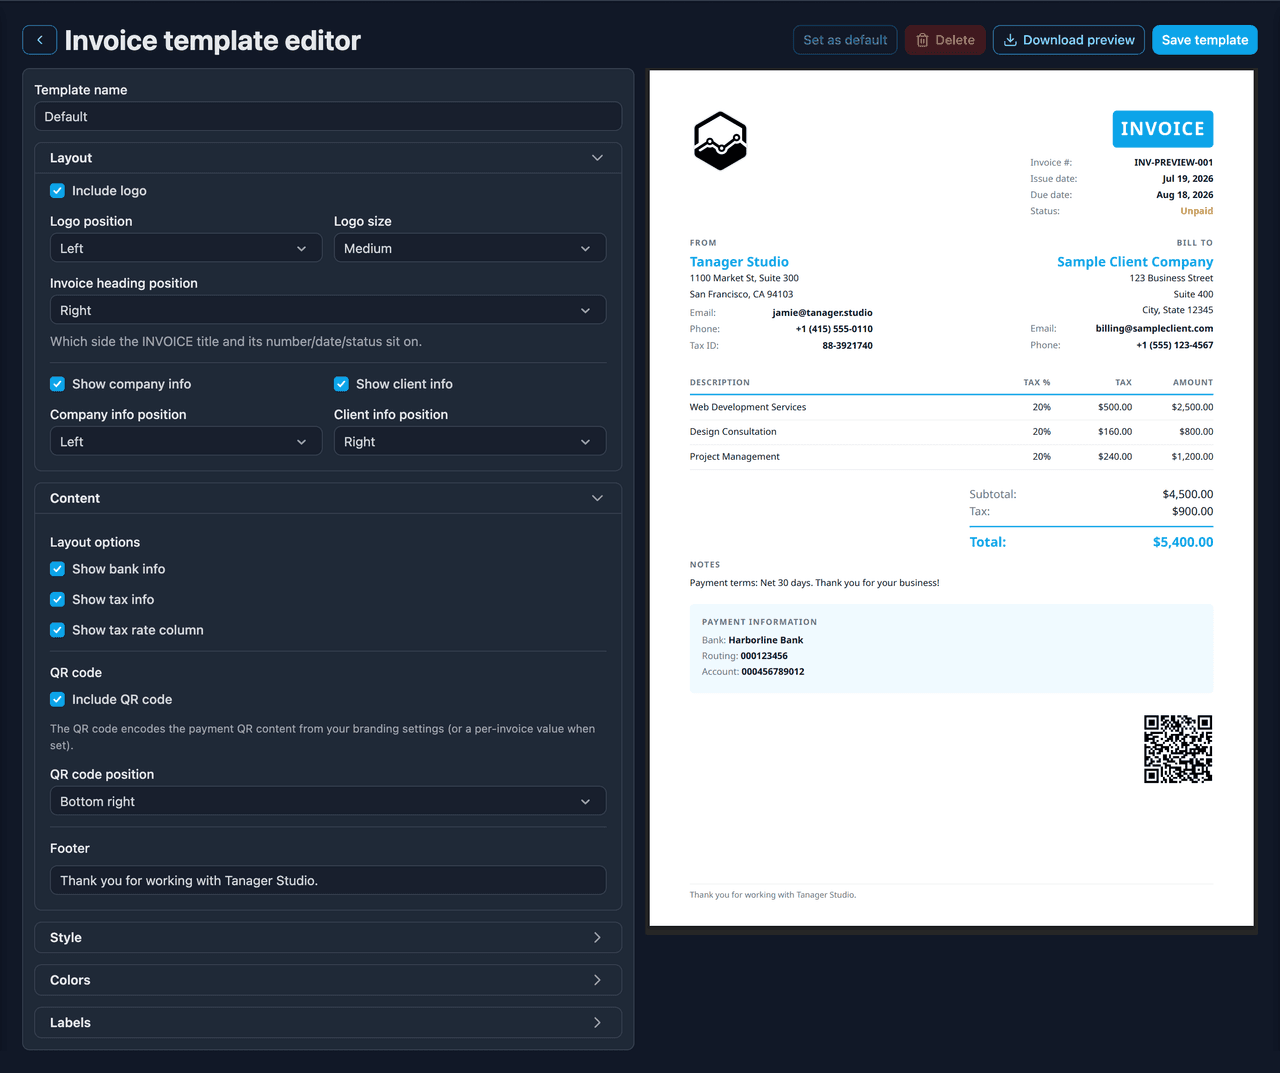Open the Logo size dropdown
1280x1073 pixels.
470,248
